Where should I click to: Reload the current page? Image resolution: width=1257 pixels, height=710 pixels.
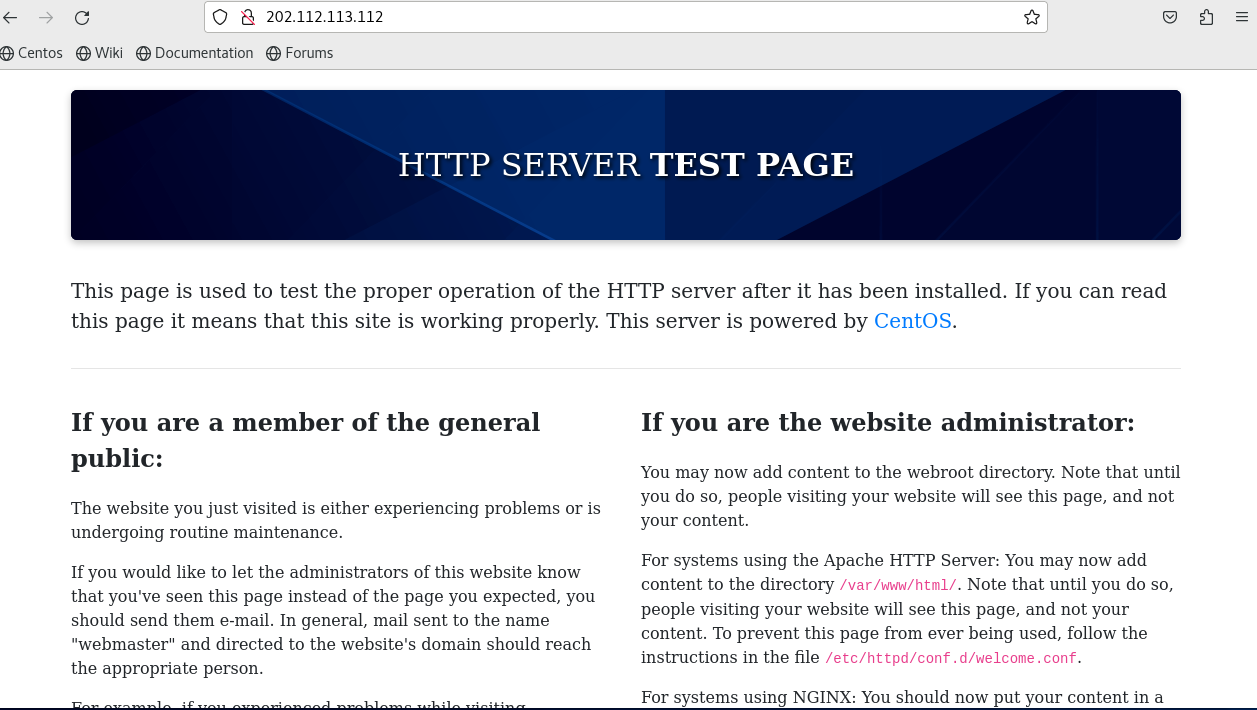pos(82,17)
